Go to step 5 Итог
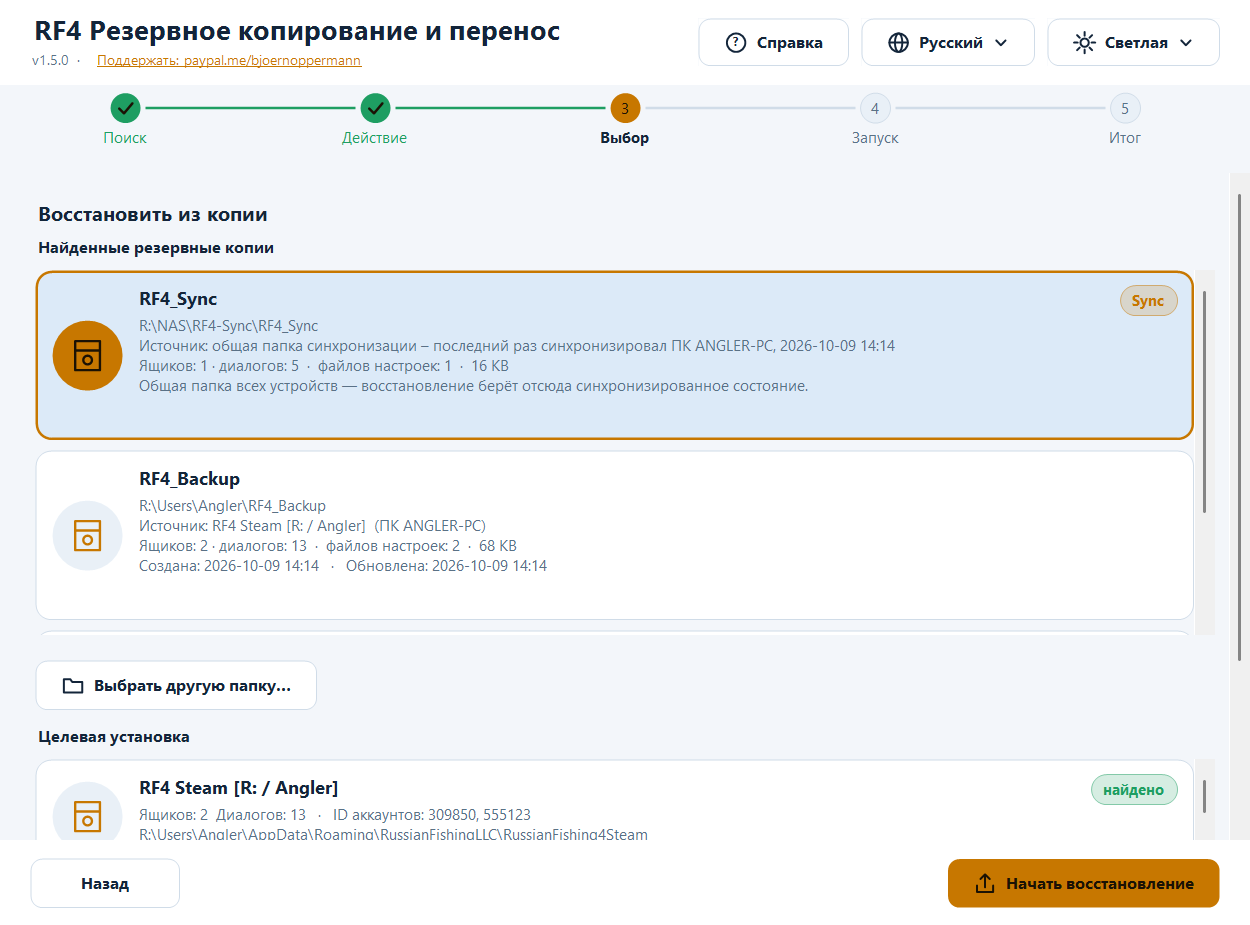This screenshot has height=925, width=1250. 1125,107
